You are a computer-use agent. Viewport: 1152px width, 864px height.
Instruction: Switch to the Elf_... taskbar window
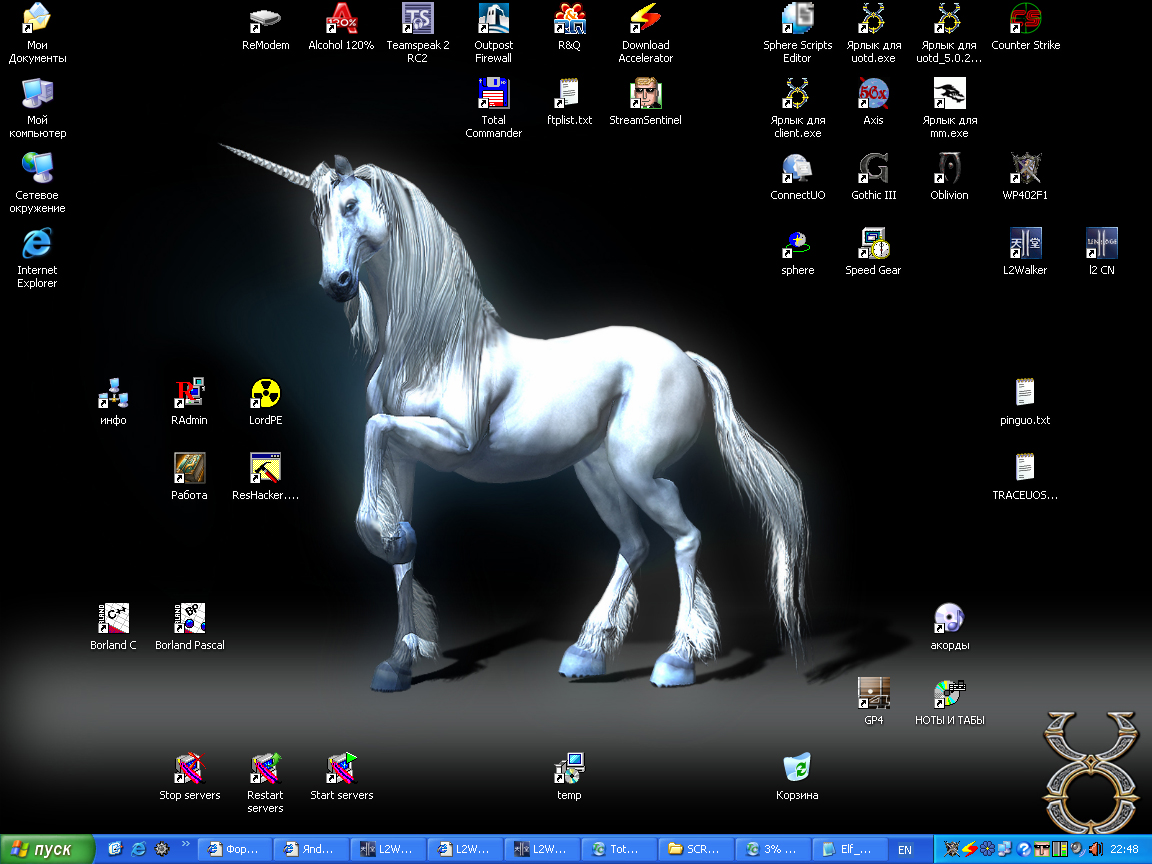tap(846, 849)
